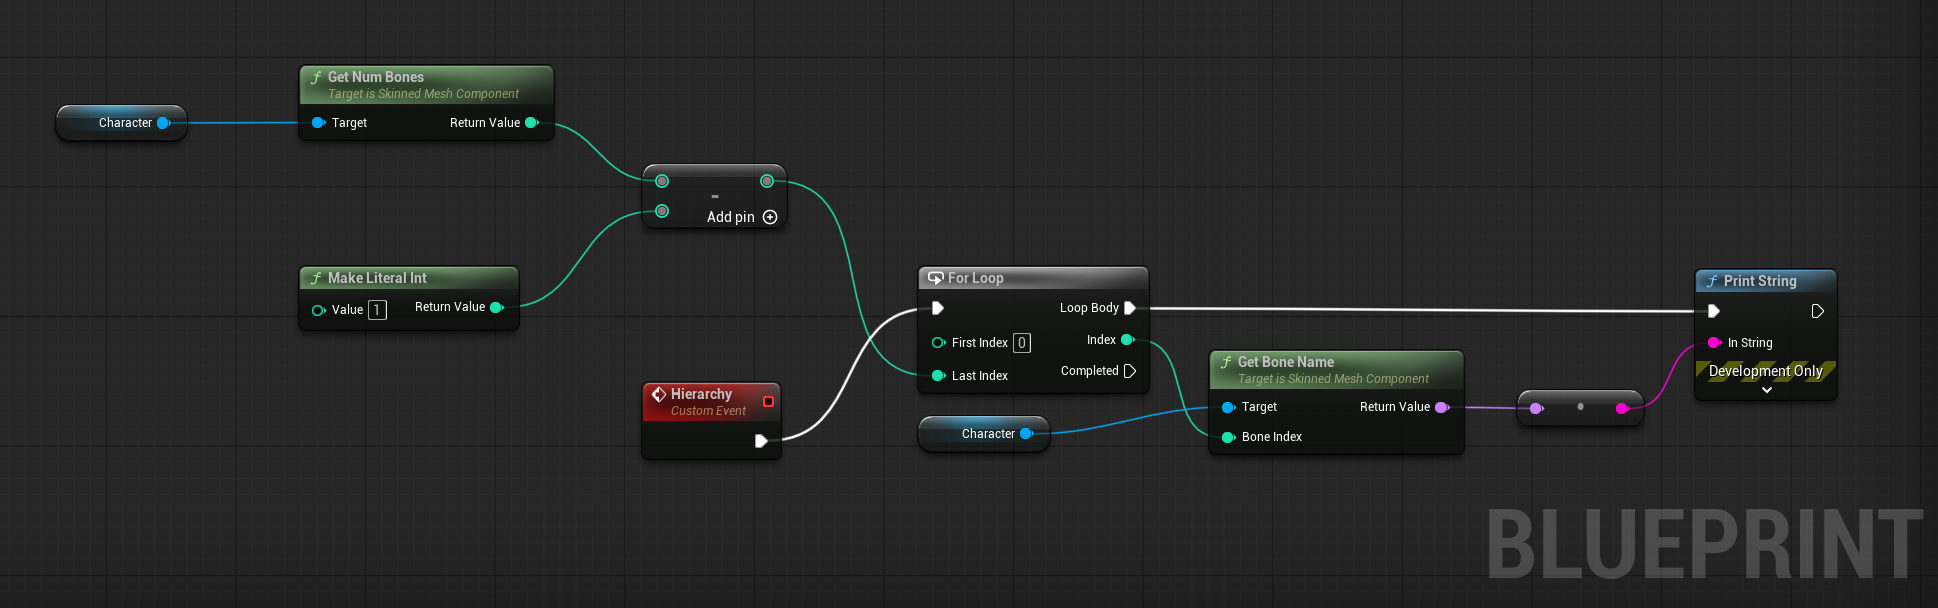Click Completed exec pin on For Loop
This screenshot has height=608, width=1938.
tap(1130, 371)
